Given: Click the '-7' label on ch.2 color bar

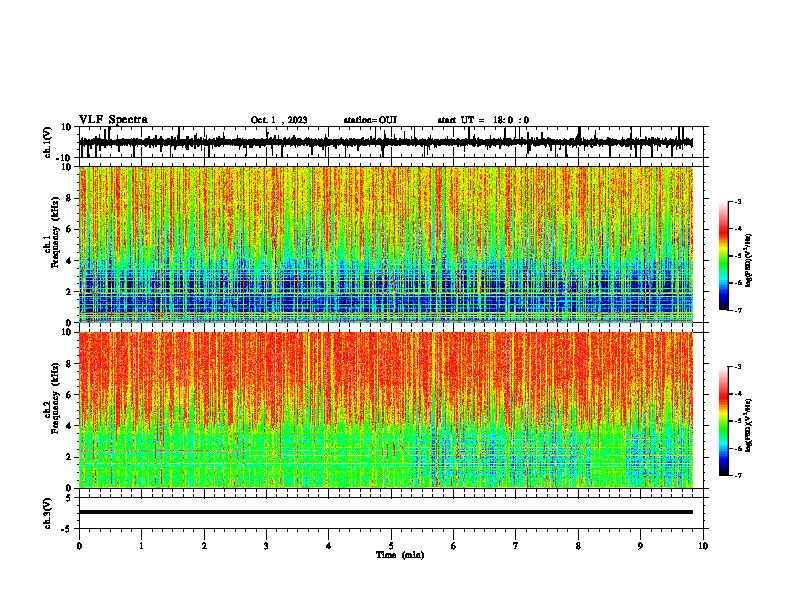Looking at the screenshot, I should click(737, 475).
